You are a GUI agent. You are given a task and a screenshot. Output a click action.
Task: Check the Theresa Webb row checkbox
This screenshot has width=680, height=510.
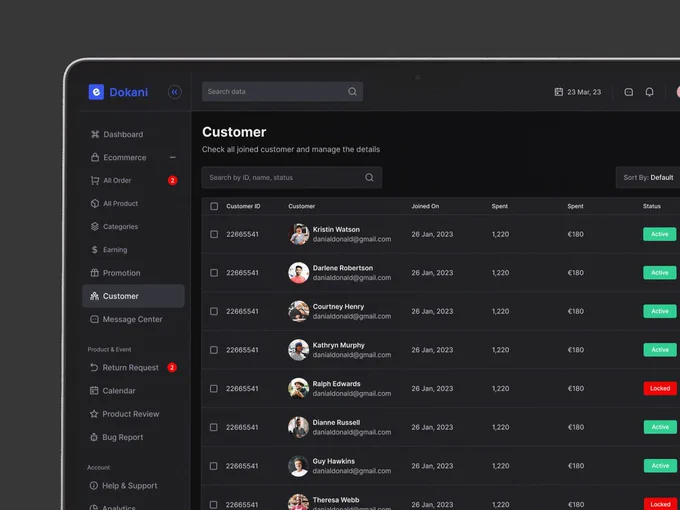(213, 504)
